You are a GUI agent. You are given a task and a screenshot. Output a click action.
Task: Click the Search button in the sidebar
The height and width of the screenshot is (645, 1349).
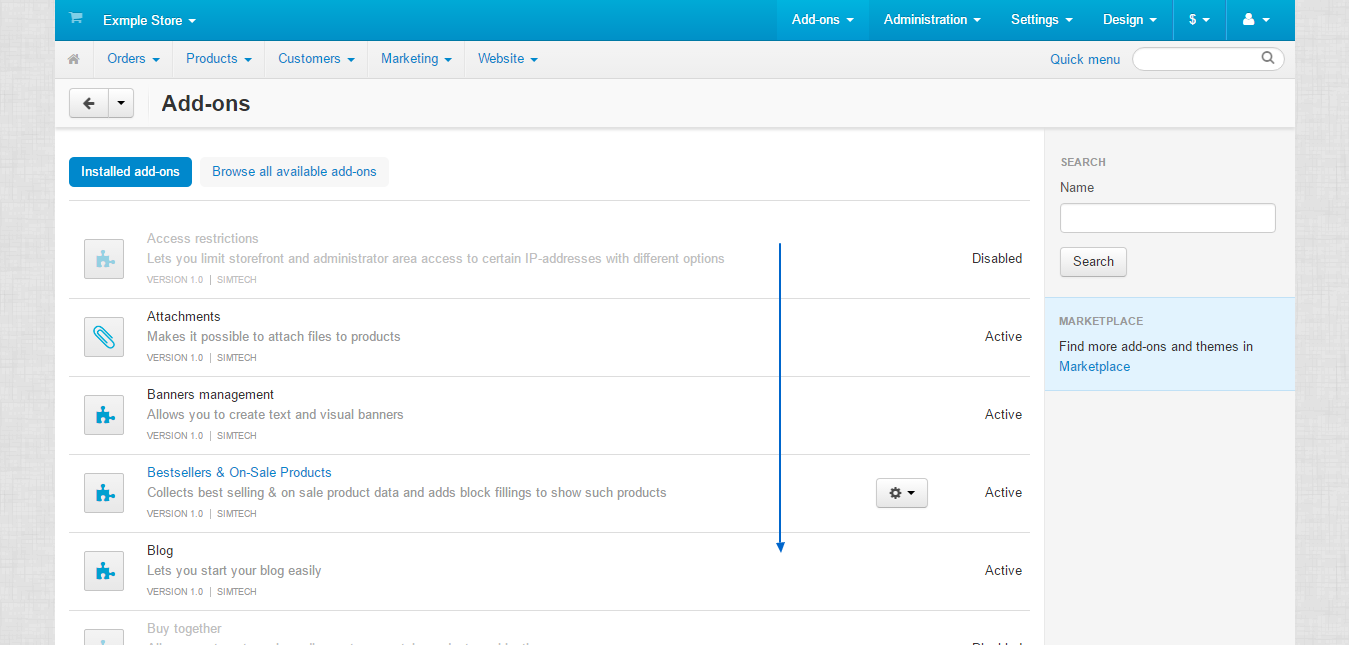1092,261
